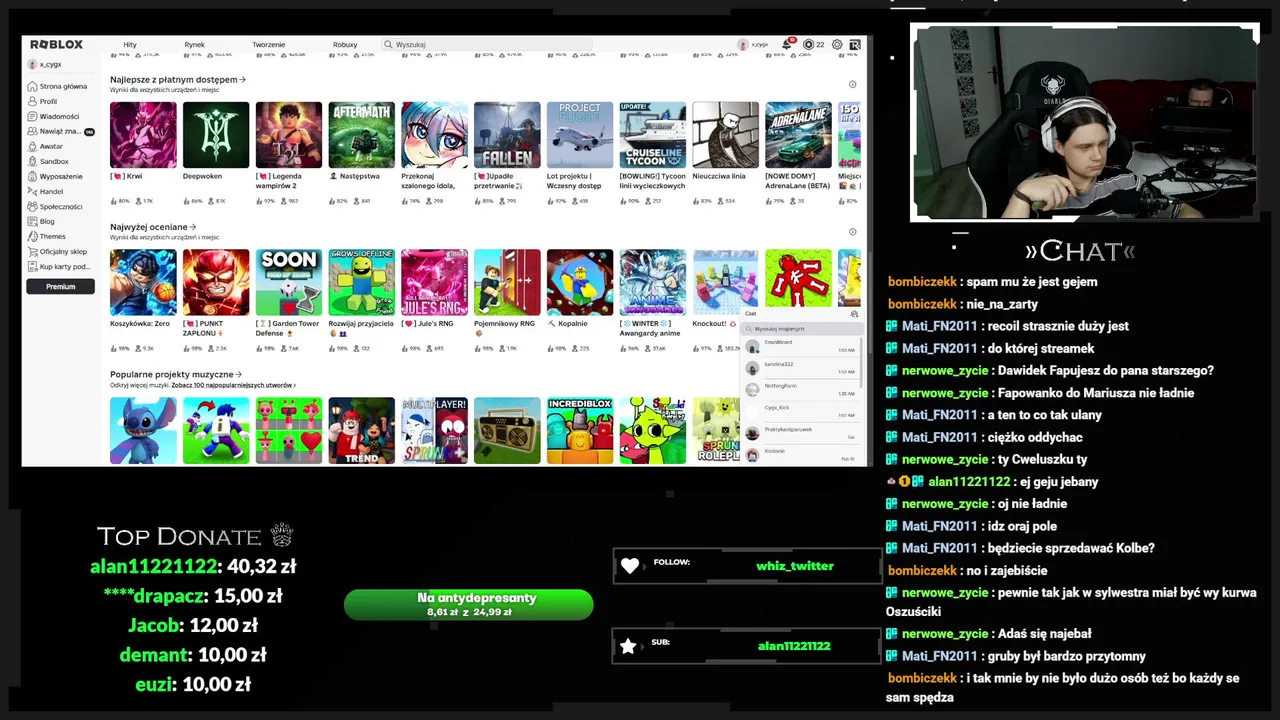Open the Tworzenie tab

pyautogui.click(x=268, y=44)
